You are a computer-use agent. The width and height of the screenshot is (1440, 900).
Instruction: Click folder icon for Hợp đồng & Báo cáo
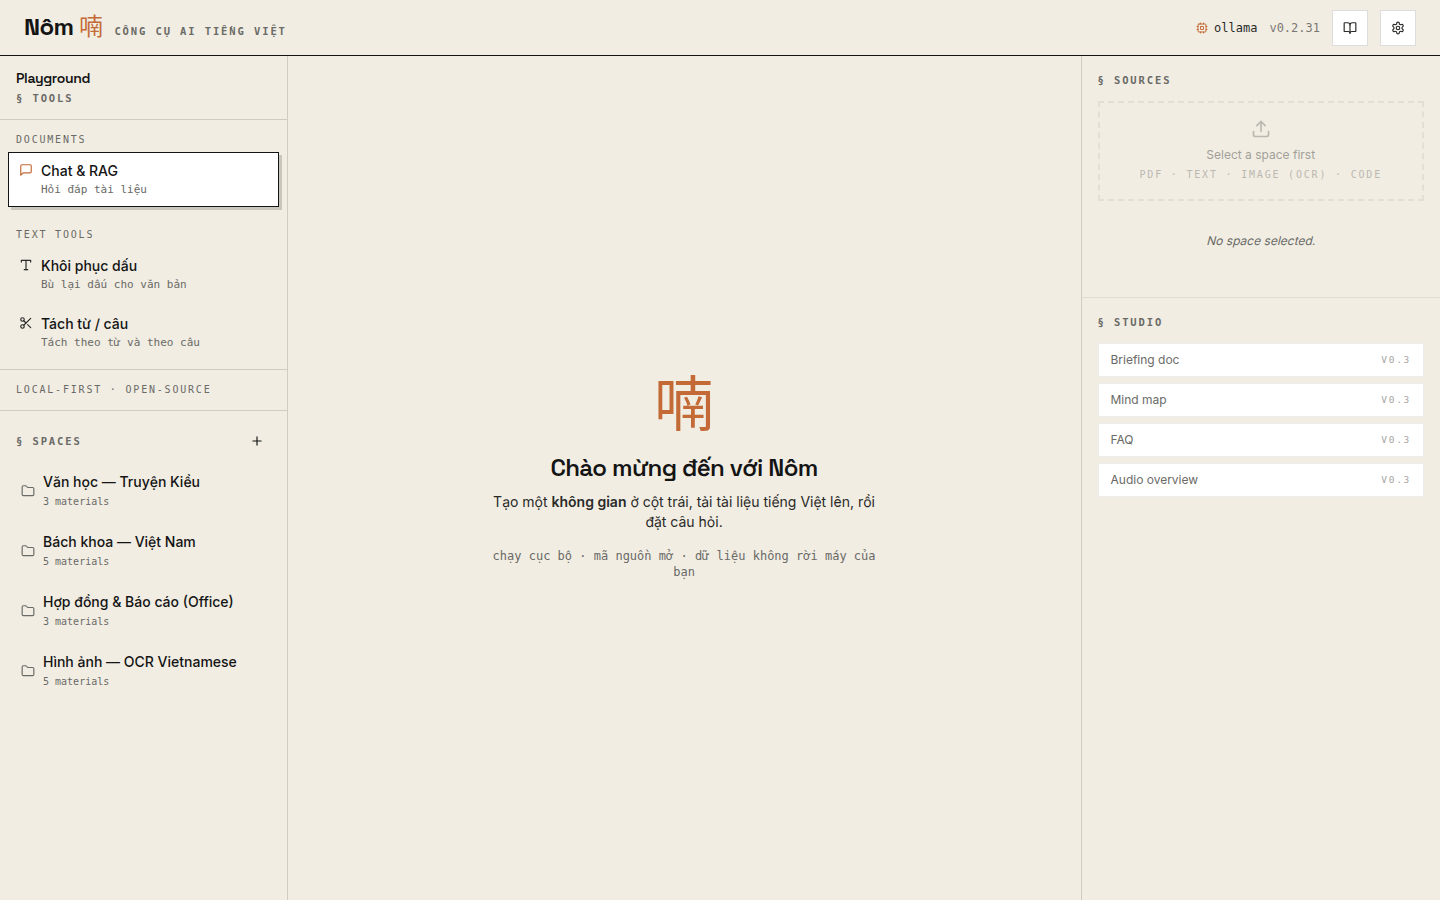tap(28, 611)
